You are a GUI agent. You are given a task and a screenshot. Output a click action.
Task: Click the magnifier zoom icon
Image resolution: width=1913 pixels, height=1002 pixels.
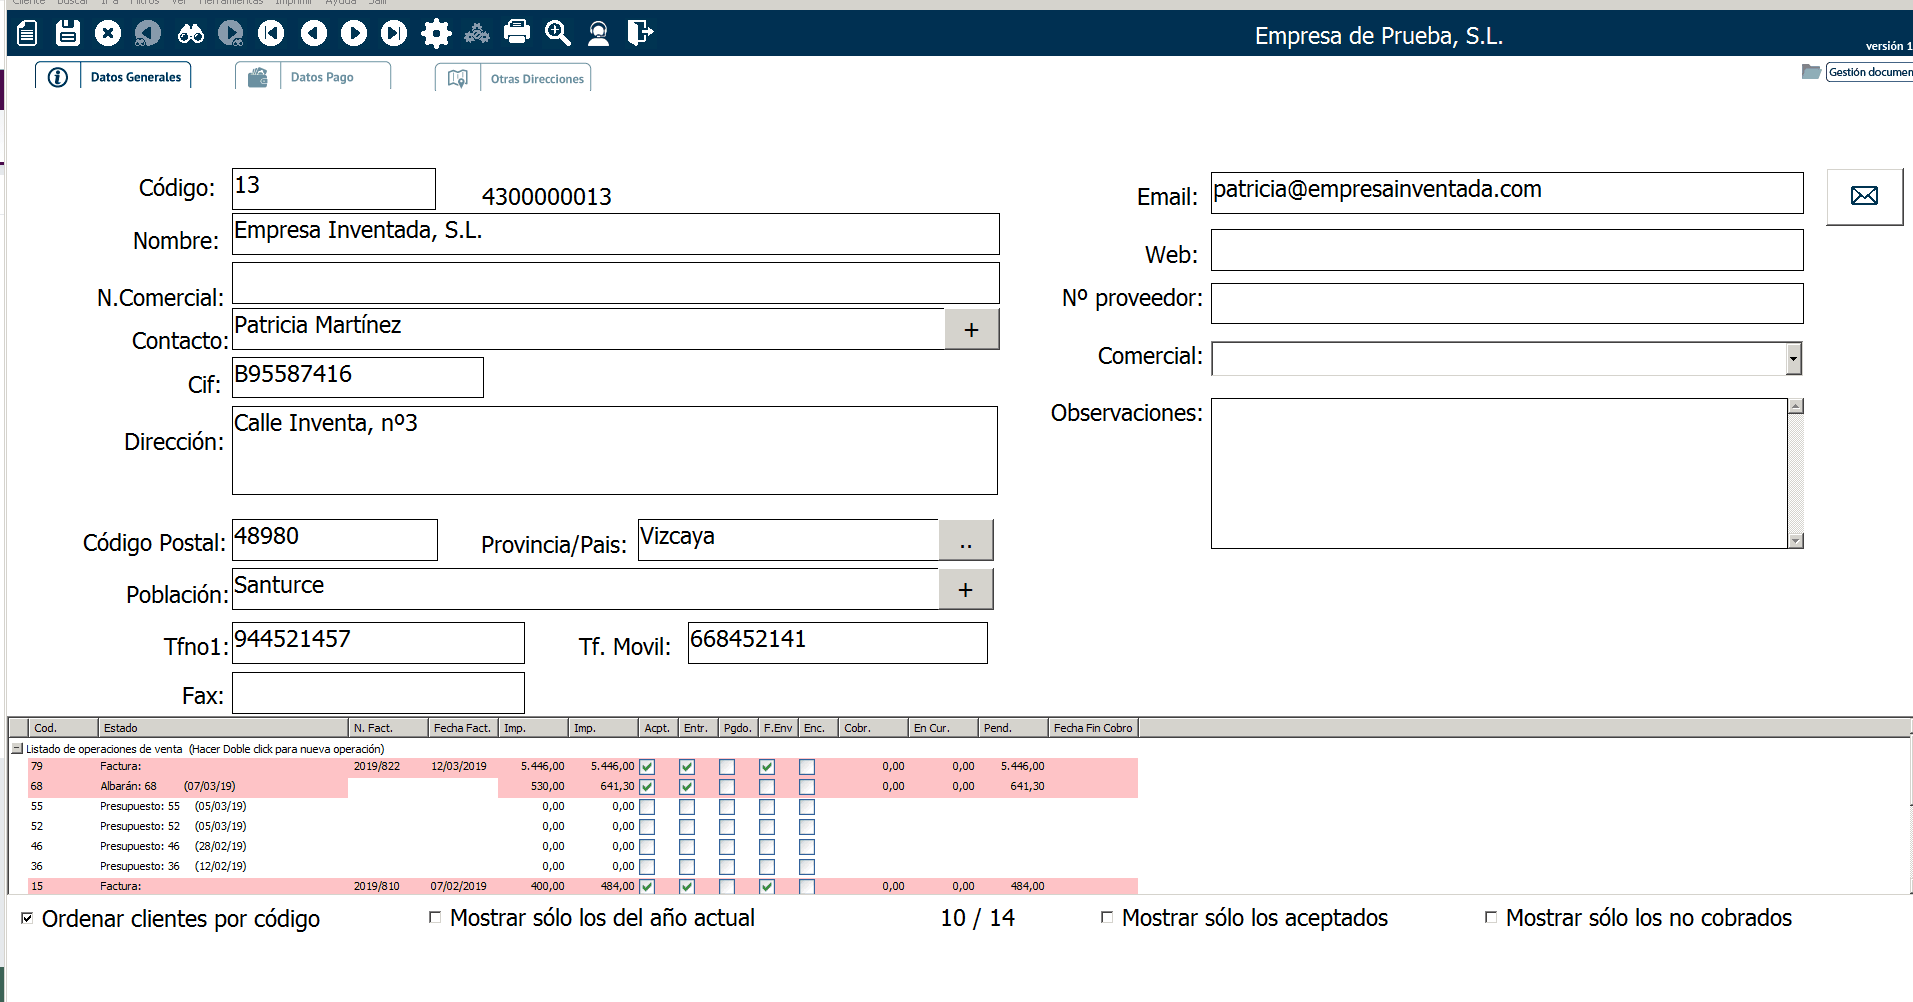click(x=557, y=33)
